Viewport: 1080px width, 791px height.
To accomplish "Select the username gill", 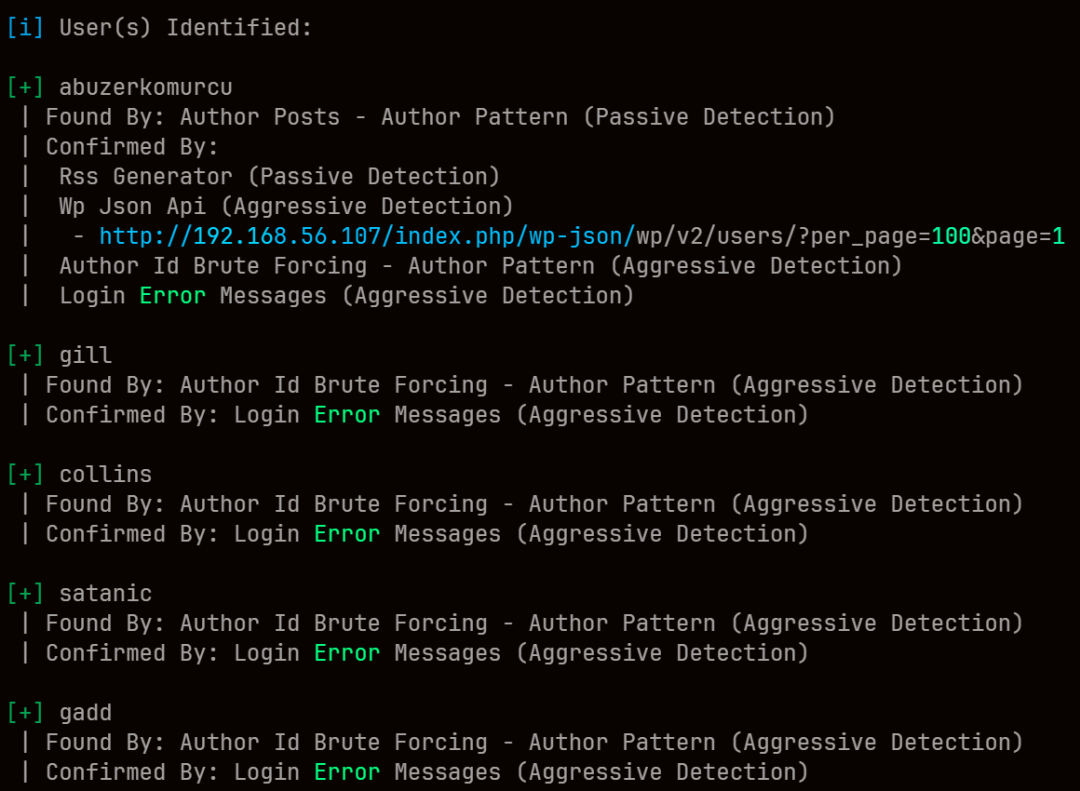I will pos(85,356).
